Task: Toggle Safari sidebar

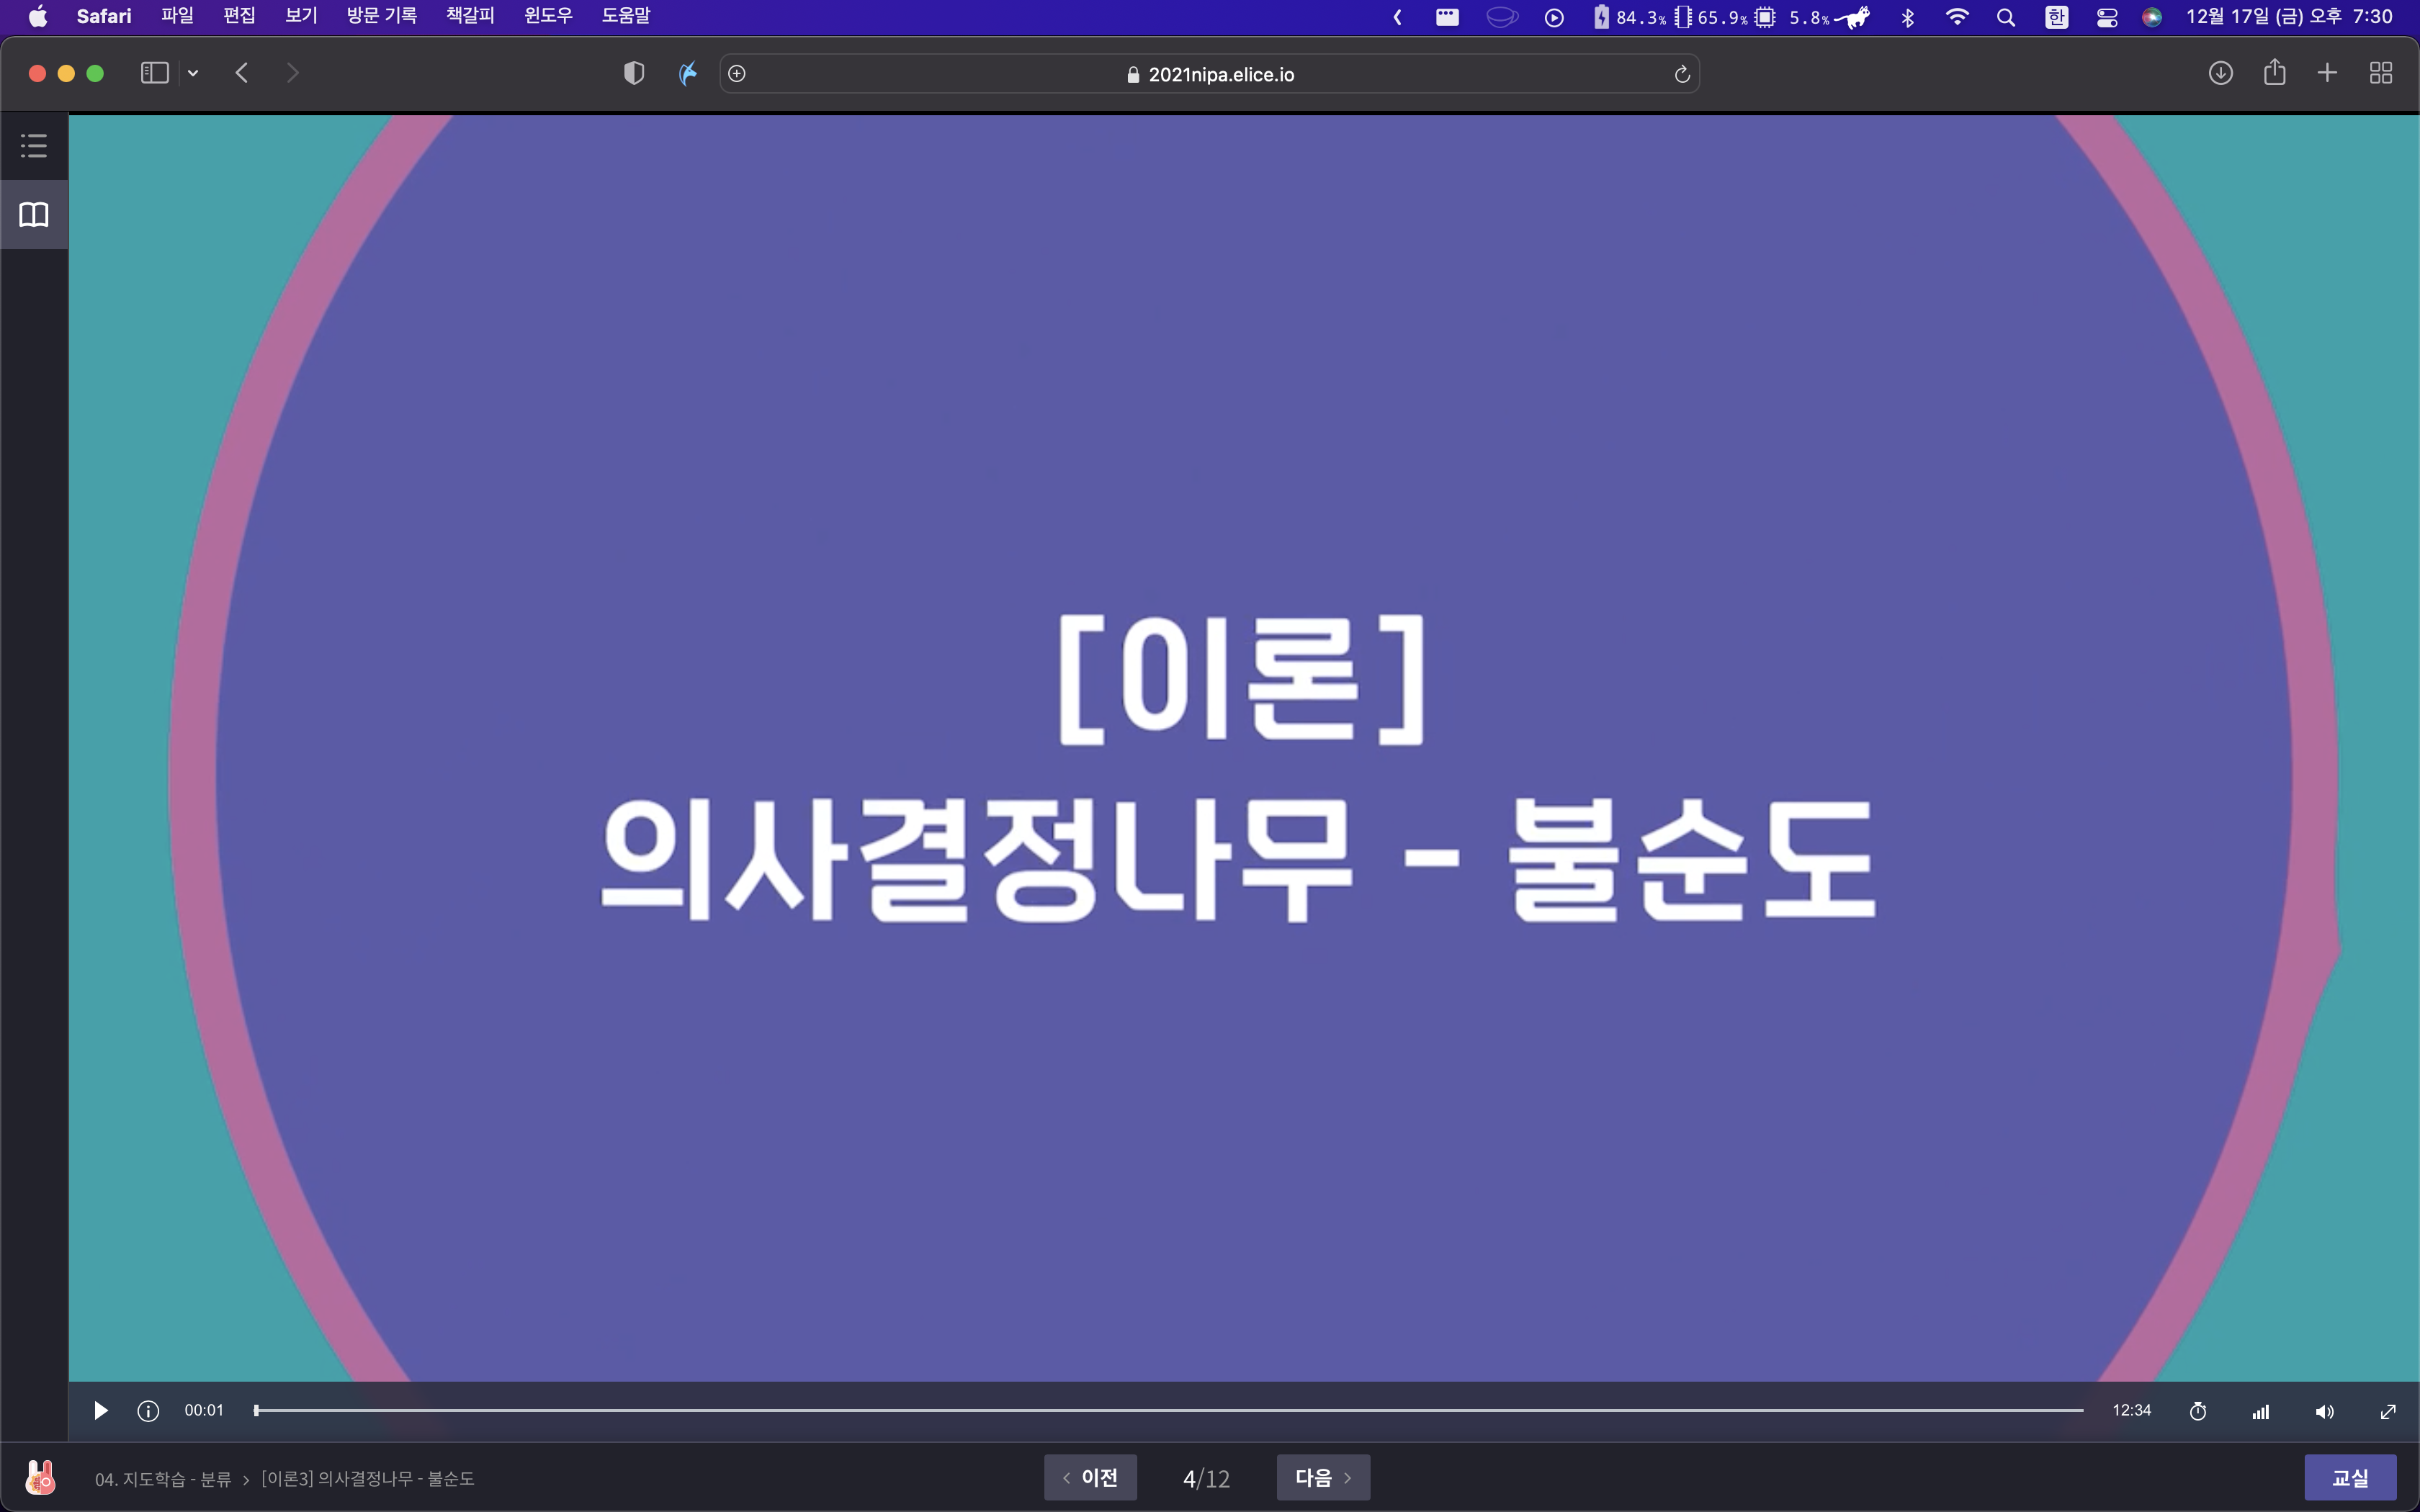Action: coord(154,73)
